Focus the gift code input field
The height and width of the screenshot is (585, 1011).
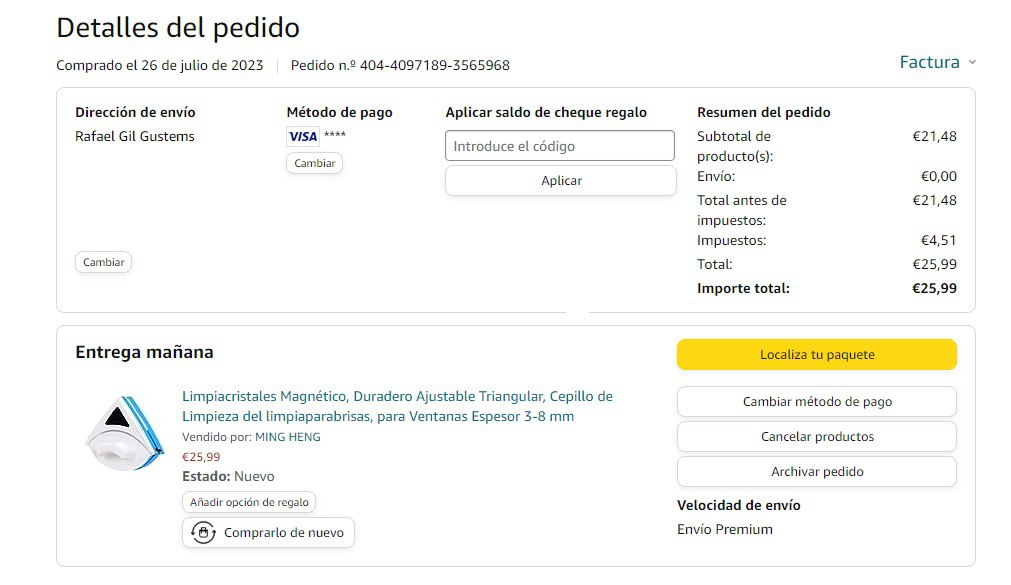click(x=560, y=146)
